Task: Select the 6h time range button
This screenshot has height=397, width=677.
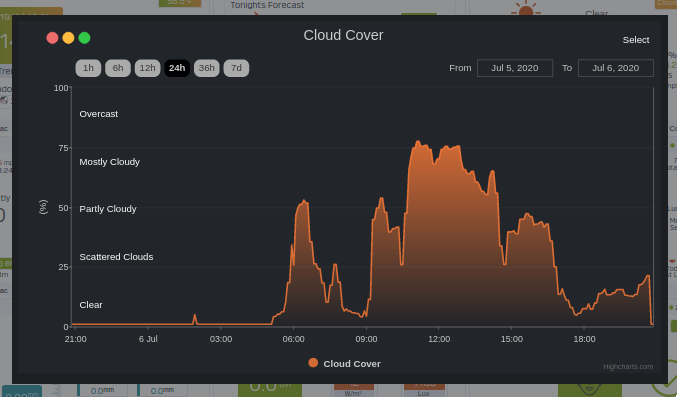Action: point(118,68)
